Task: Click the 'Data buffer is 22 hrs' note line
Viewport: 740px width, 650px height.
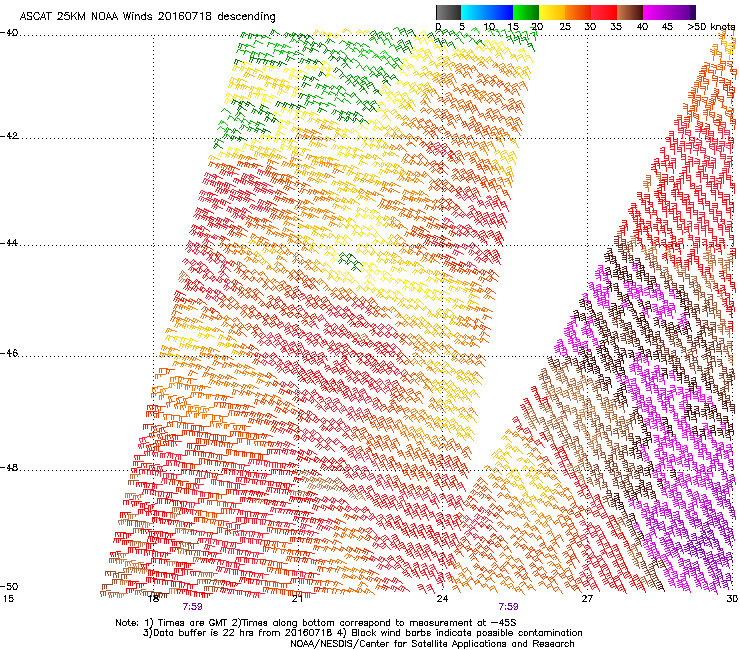Action: (362, 633)
